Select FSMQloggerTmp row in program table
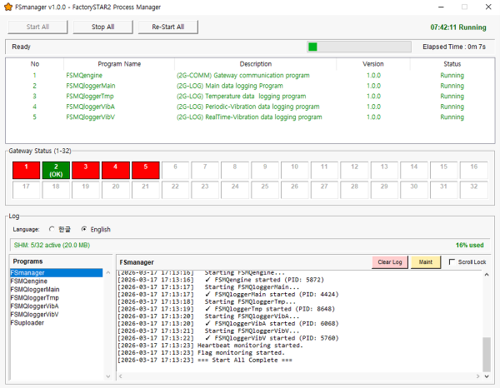The image size is (500, 388). [x=250, y=96]
